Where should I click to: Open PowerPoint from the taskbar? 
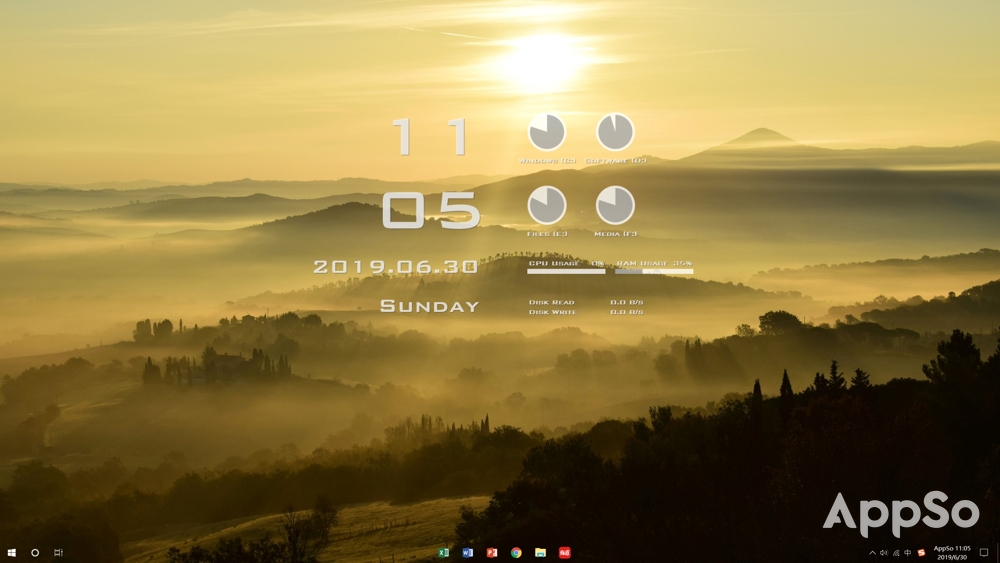[492, 552]
